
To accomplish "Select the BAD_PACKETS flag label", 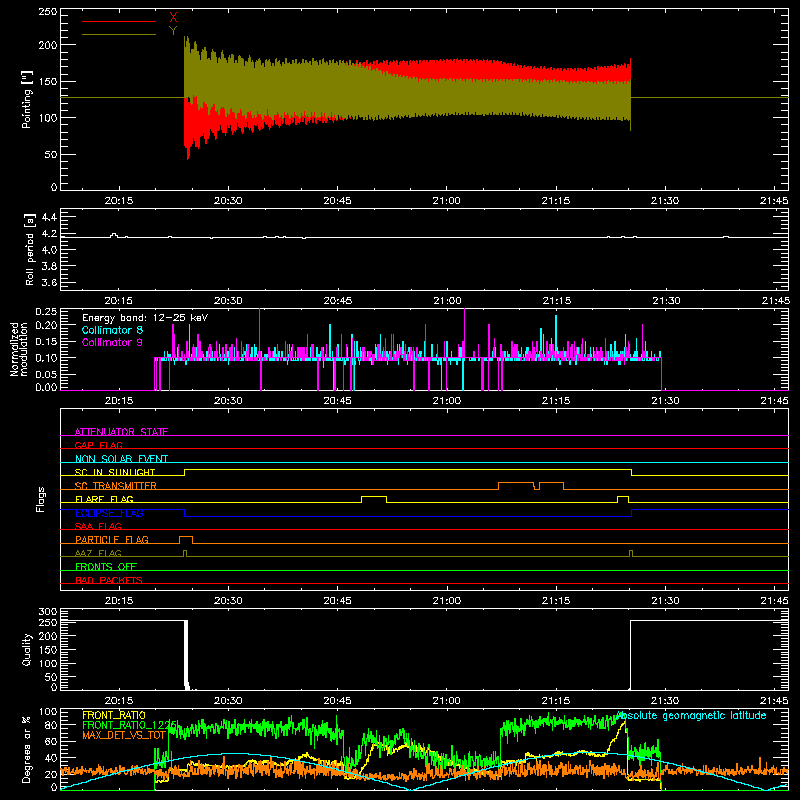I will 109,580.
